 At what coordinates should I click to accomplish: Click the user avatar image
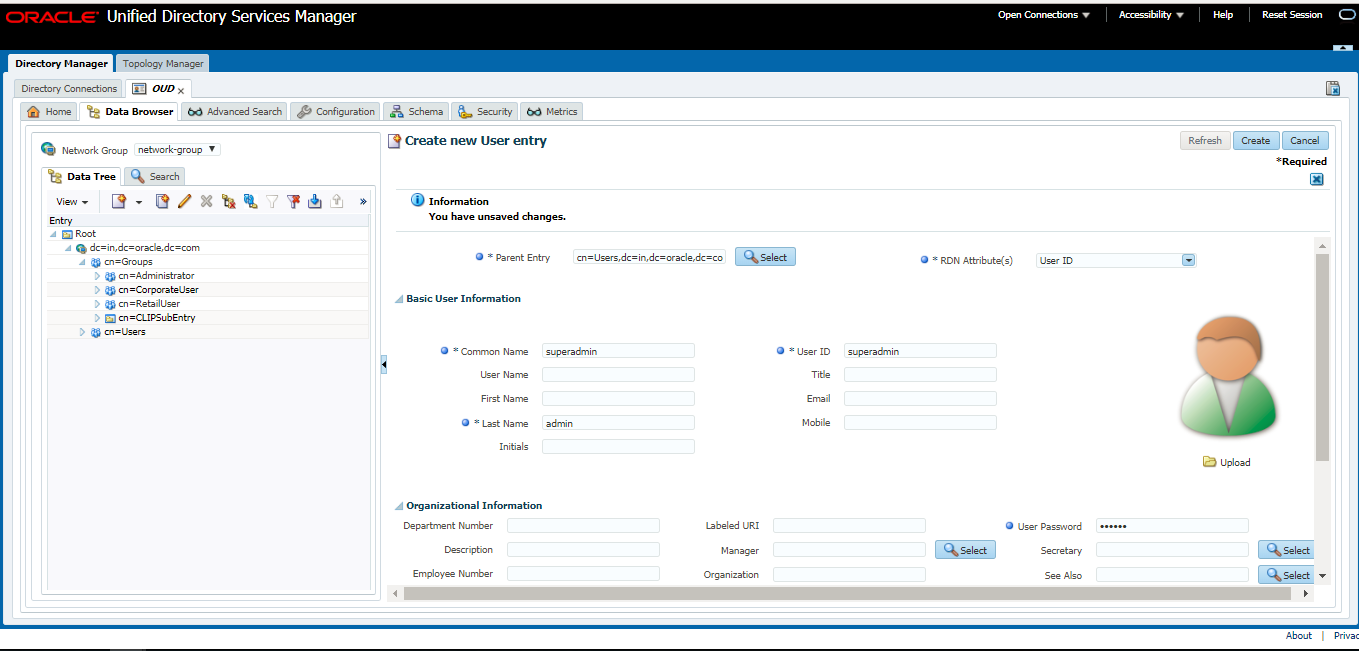pyautogui.click(x=1228, y=376)
